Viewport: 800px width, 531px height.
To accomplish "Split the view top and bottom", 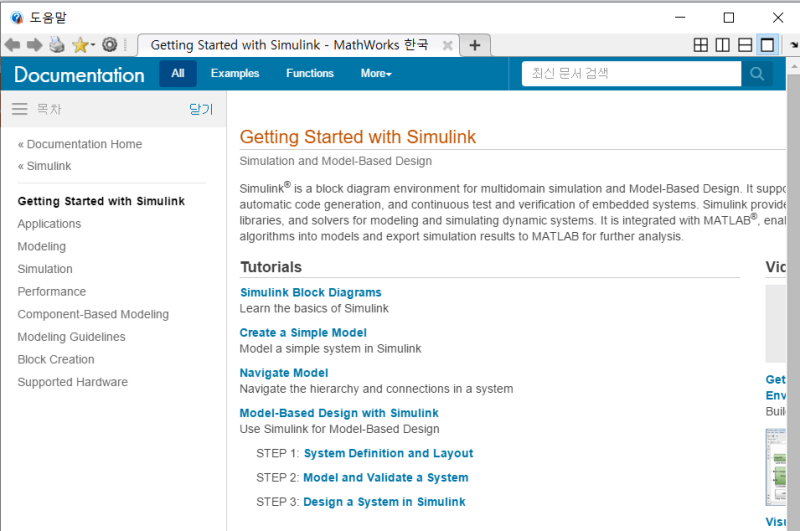I will [745, 45].
